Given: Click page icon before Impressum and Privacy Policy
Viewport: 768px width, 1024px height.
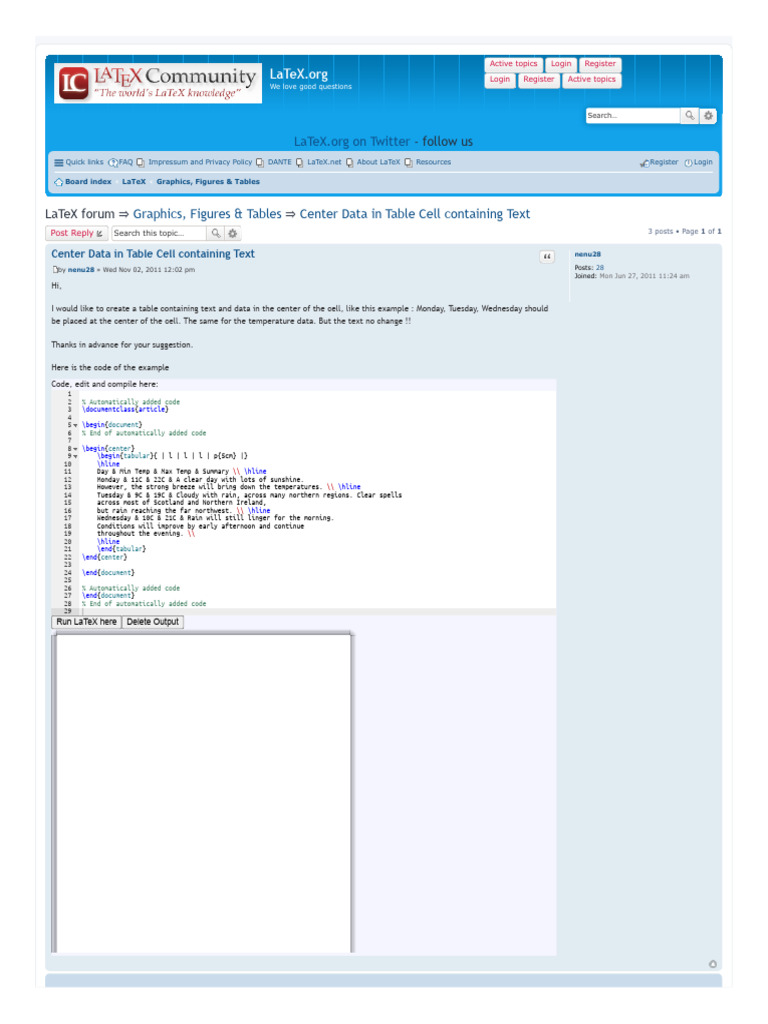Looking at the screenshot, I should (140, 163).
